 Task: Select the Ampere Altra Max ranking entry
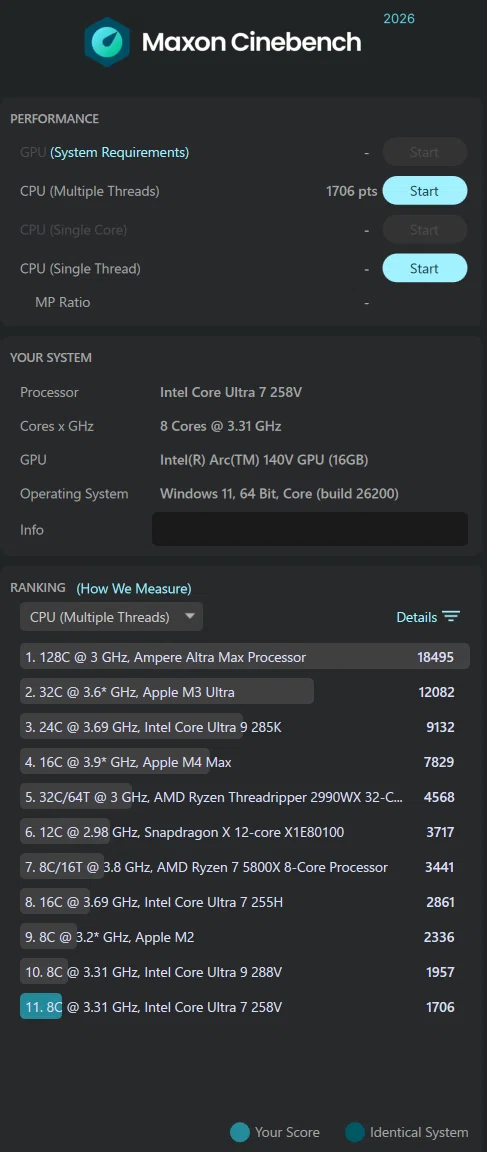[x=245, y=657]
